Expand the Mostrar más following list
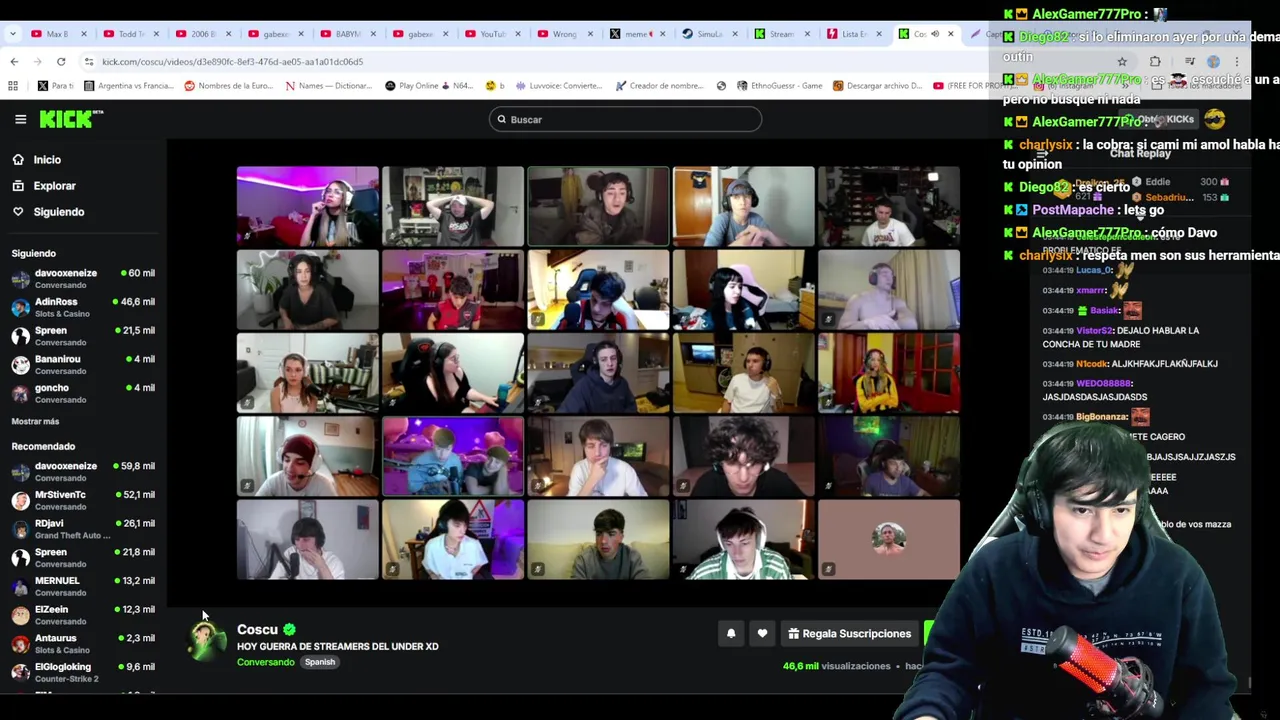 click(35, 422)
